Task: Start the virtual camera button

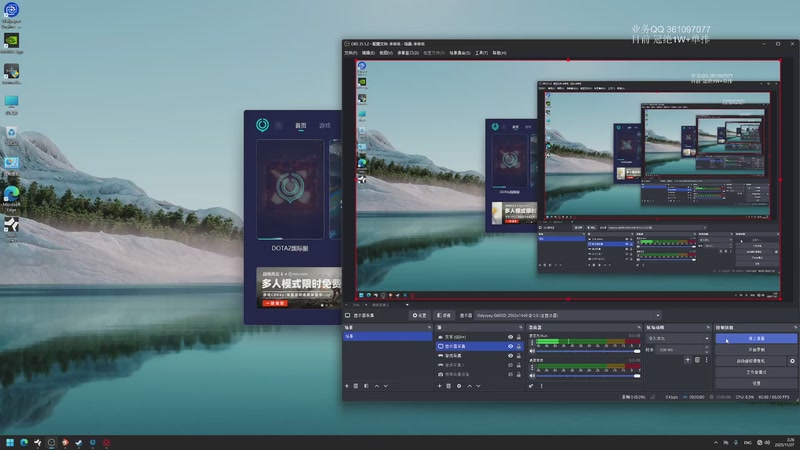Action: point(751,361)
